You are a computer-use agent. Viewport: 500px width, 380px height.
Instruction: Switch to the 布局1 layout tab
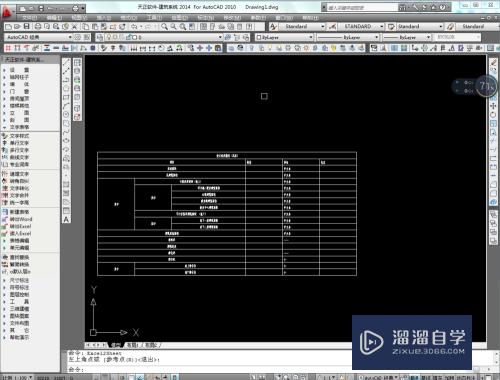pos(133,345)
